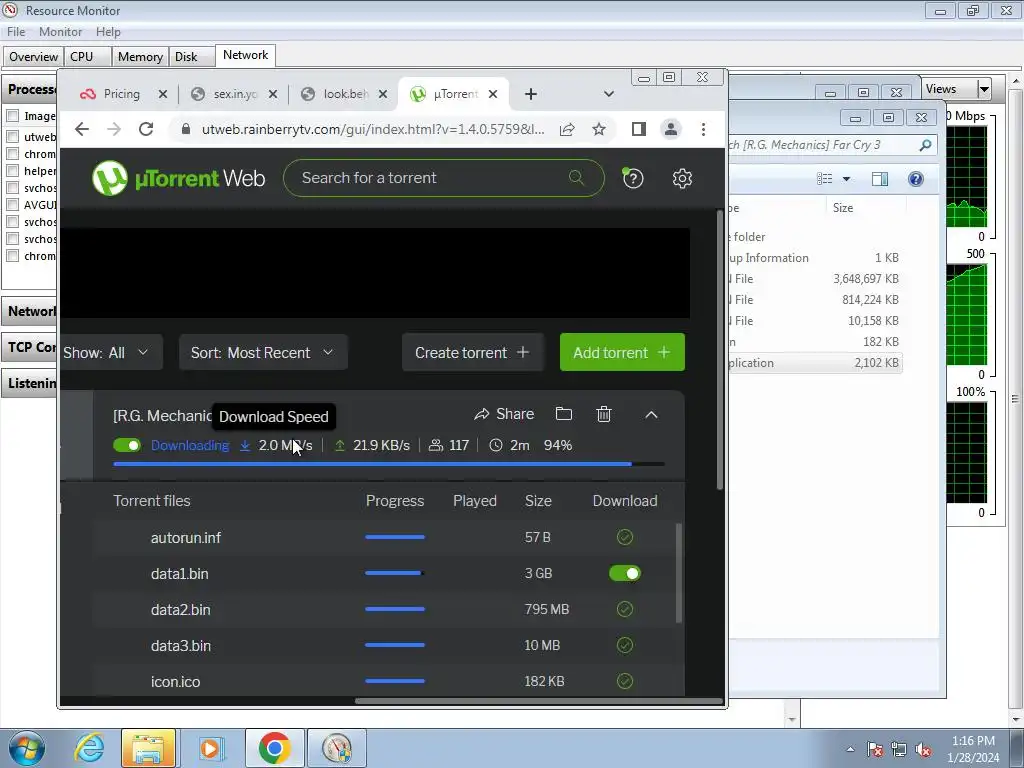Open Windows Media Player from taskbar
Viewport: 1024px width, 768px height.
click(x=210, y=748)
